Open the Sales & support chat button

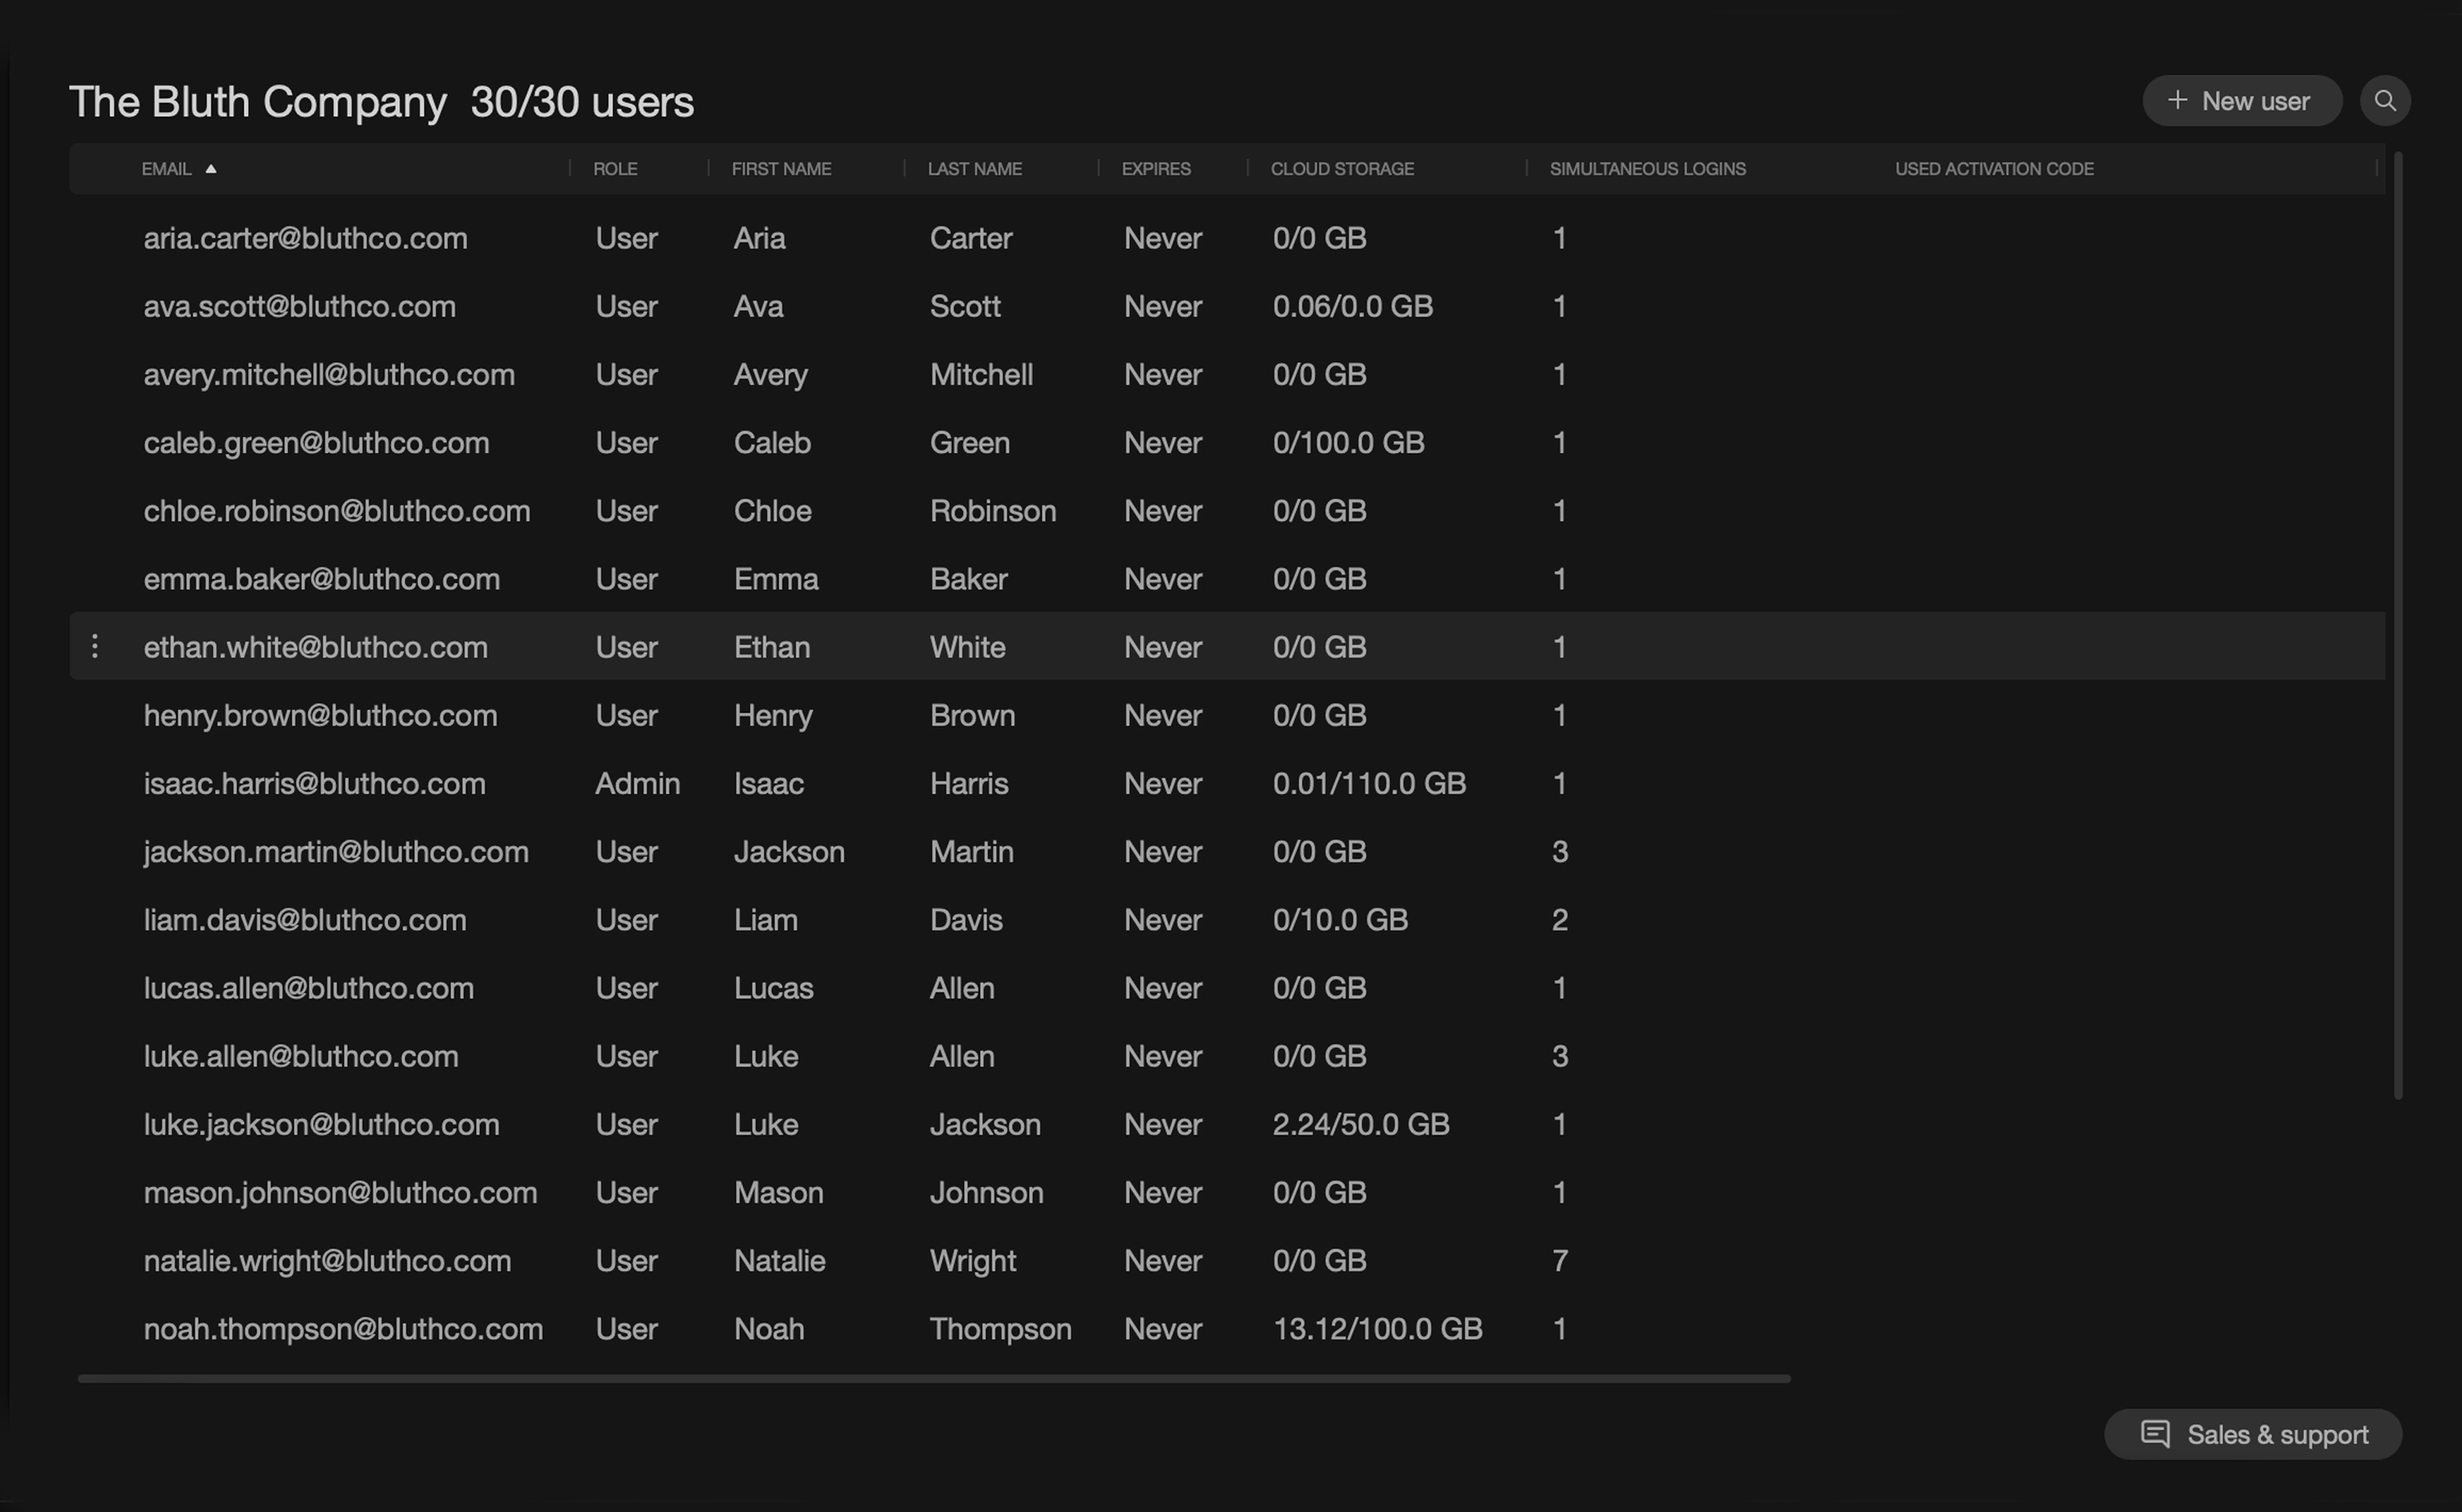pyautogui.click(x=2252, y=1434)
